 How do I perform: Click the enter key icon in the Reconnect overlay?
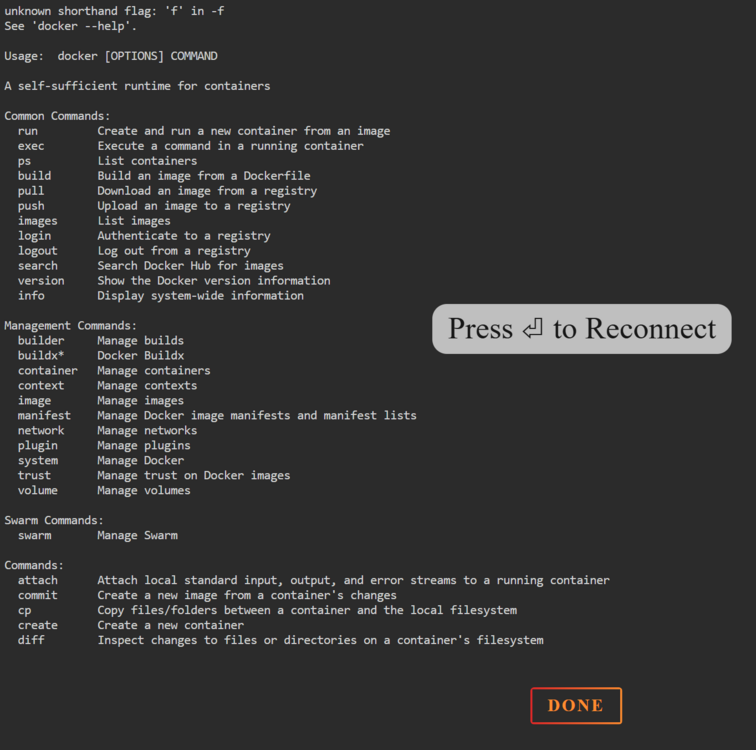pos(533,329)
